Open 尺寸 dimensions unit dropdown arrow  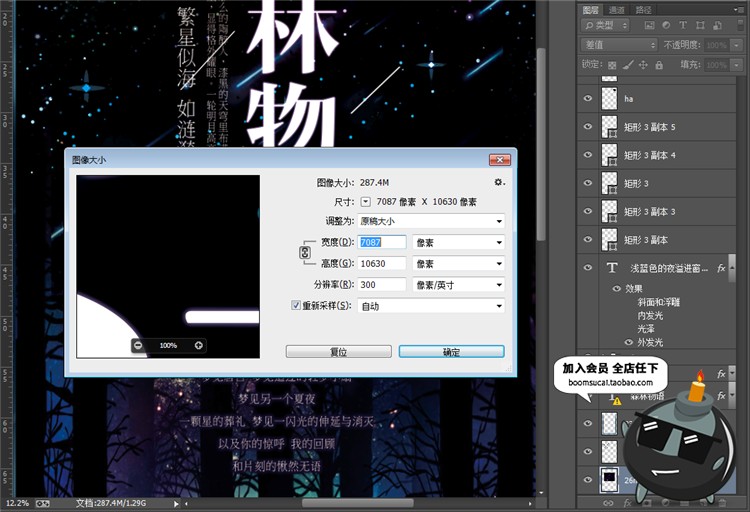tap(365, 201)
